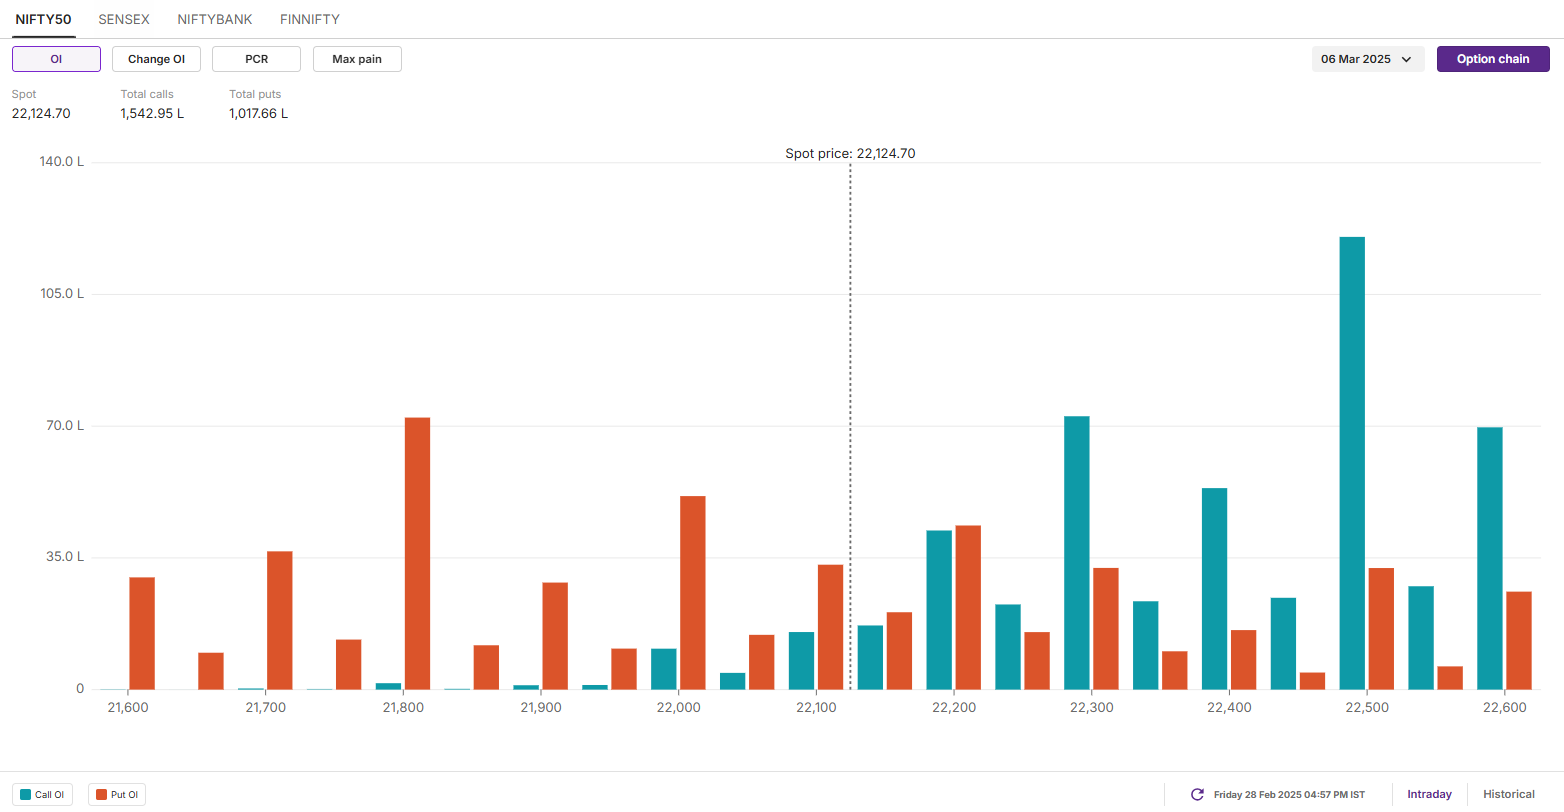This screenshot has width=1564, height=812.
Task: Open the Max pain view
Action: pyautogui.click(x=357, y=59)
